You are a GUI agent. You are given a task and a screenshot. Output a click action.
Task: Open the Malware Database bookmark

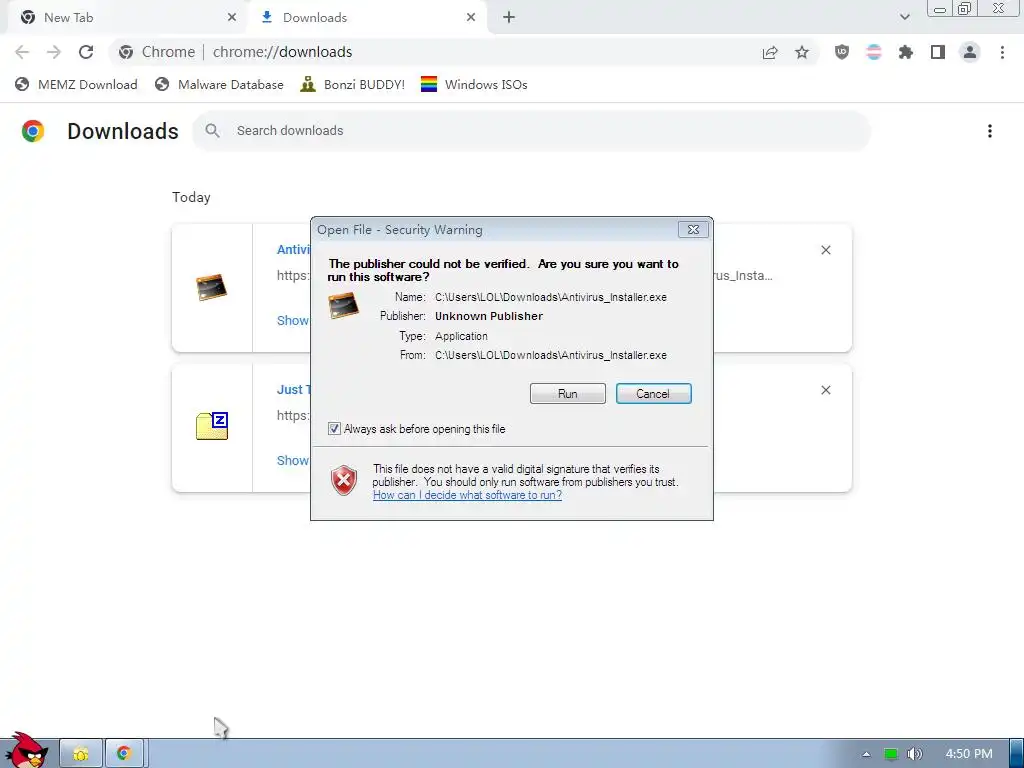[219, 85]
